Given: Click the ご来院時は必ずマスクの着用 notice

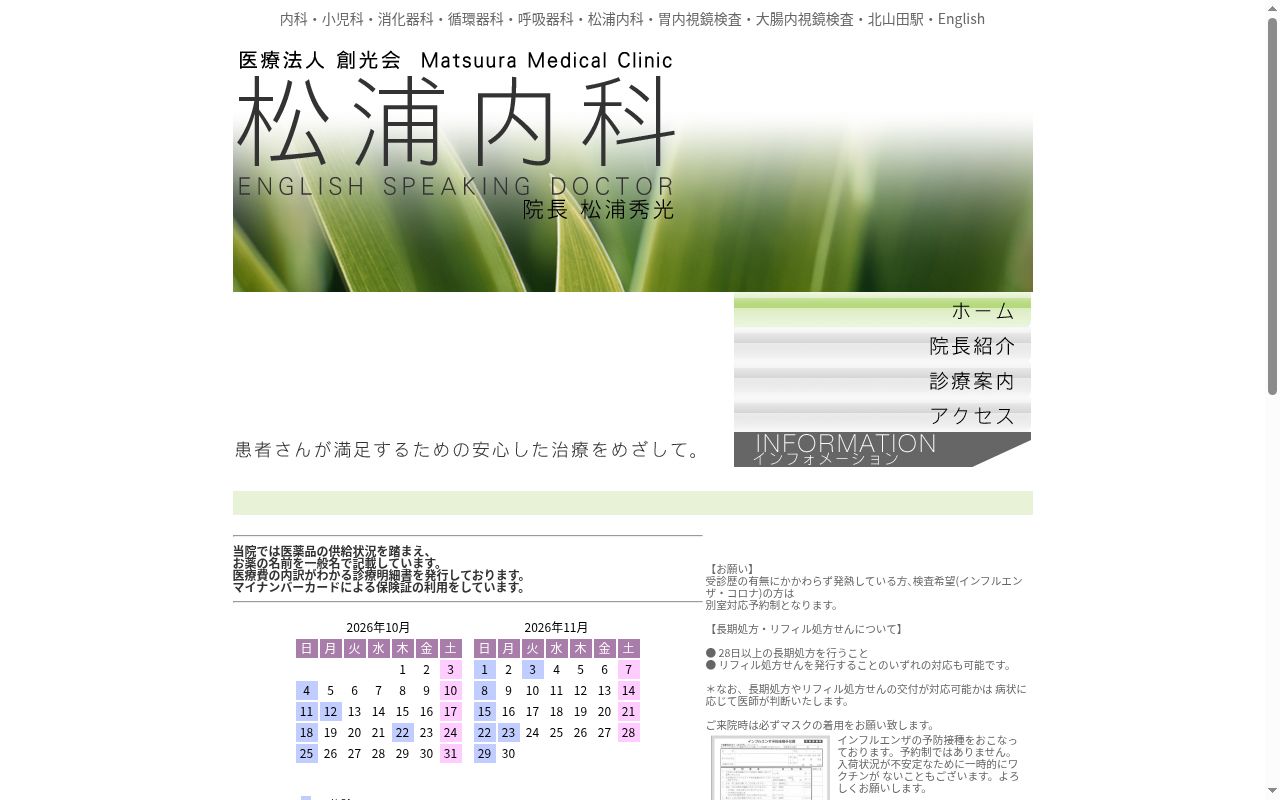Looking at the screenshot, I should (x=821, y=725).
